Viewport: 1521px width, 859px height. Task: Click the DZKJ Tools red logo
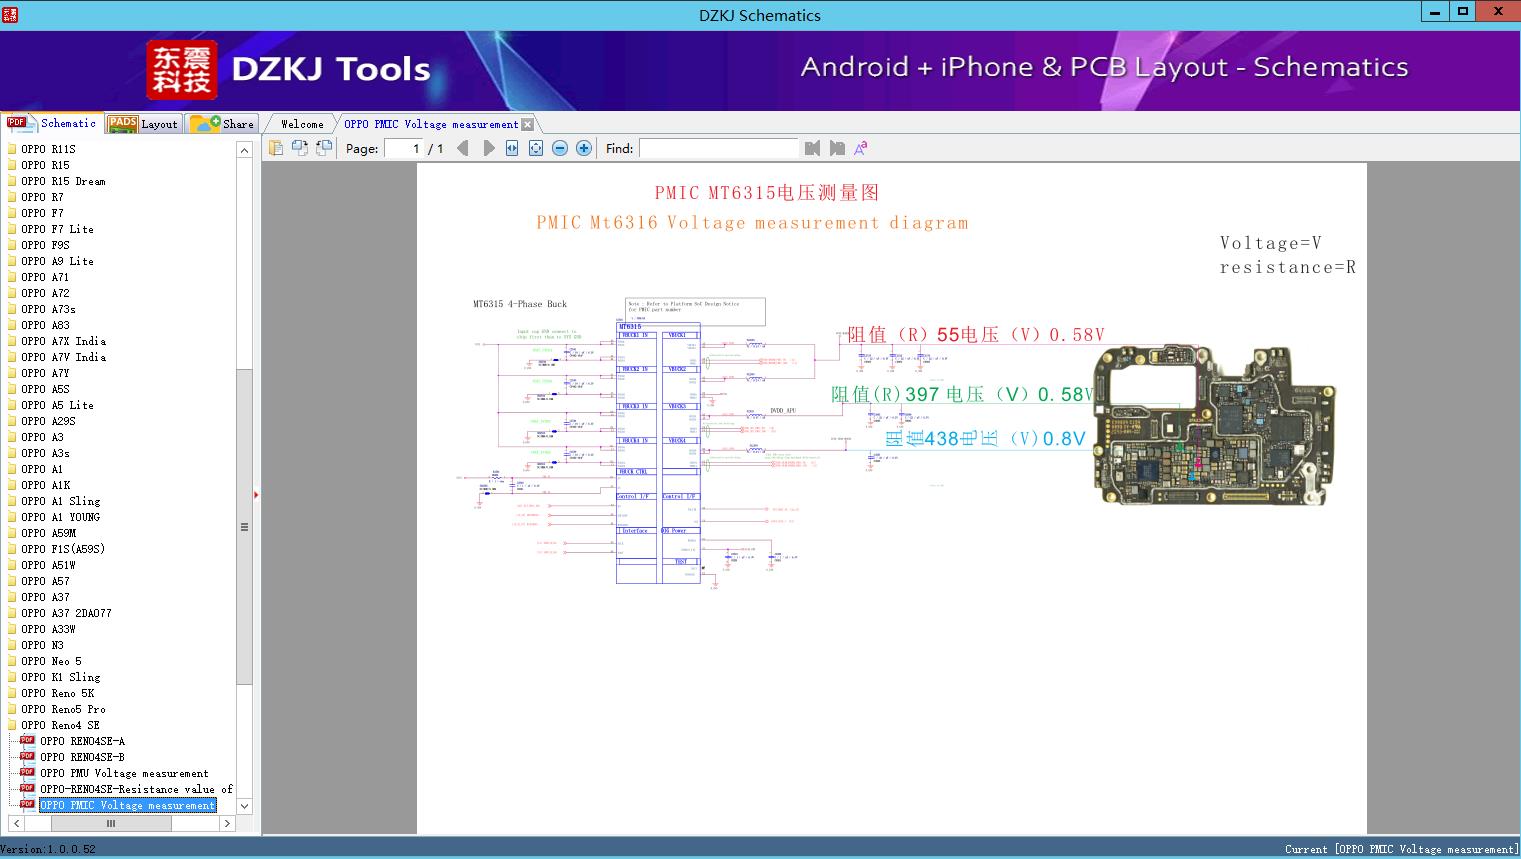(181, 70)
